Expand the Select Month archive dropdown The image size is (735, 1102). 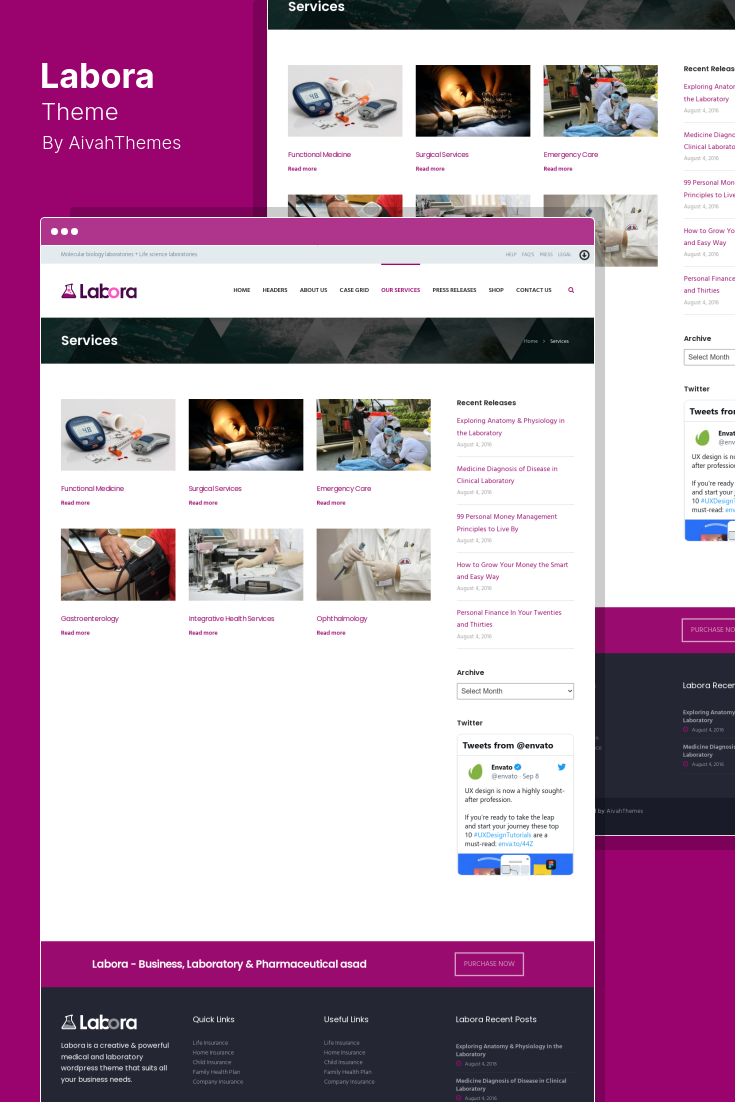[x=515, y=691]
